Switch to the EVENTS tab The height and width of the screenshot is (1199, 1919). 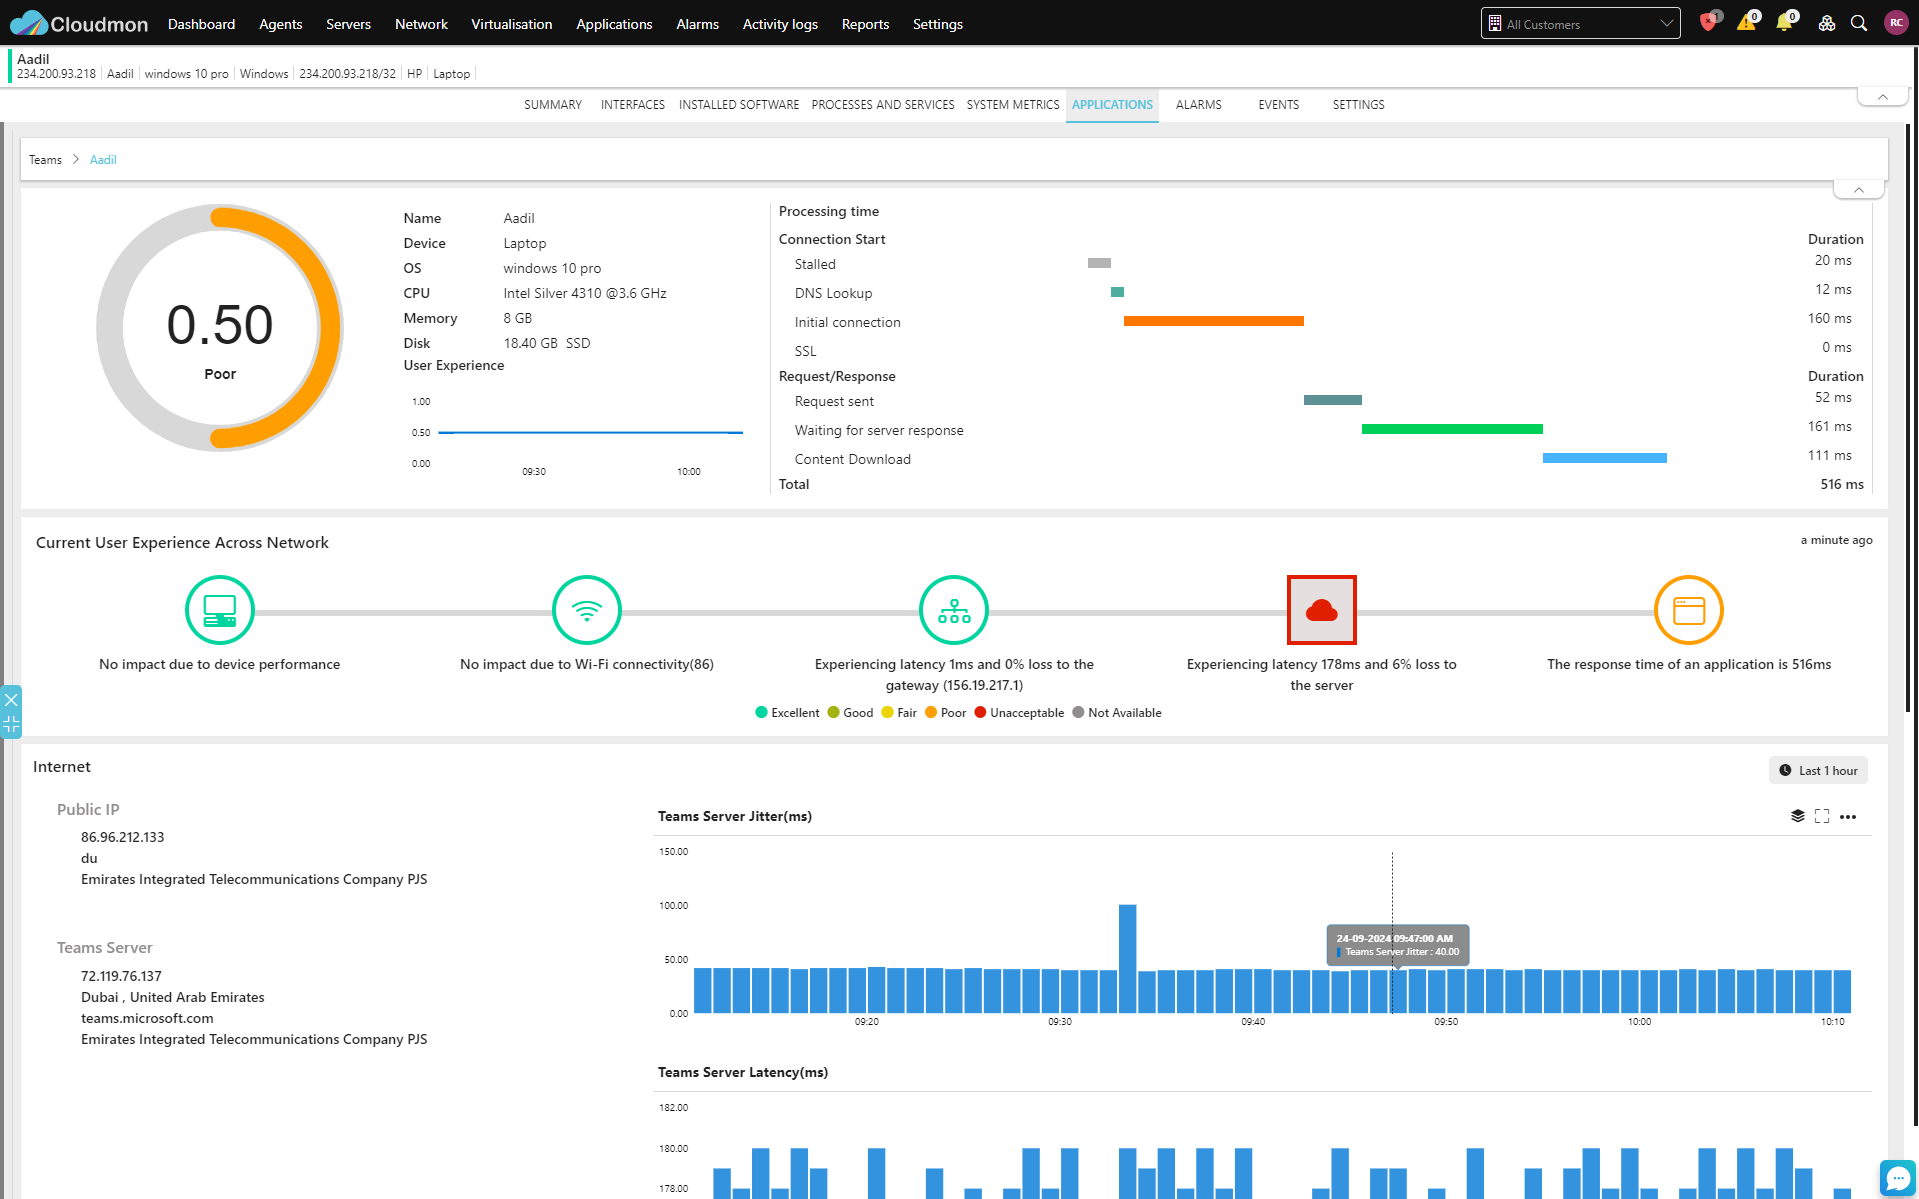pos(1278,105)
